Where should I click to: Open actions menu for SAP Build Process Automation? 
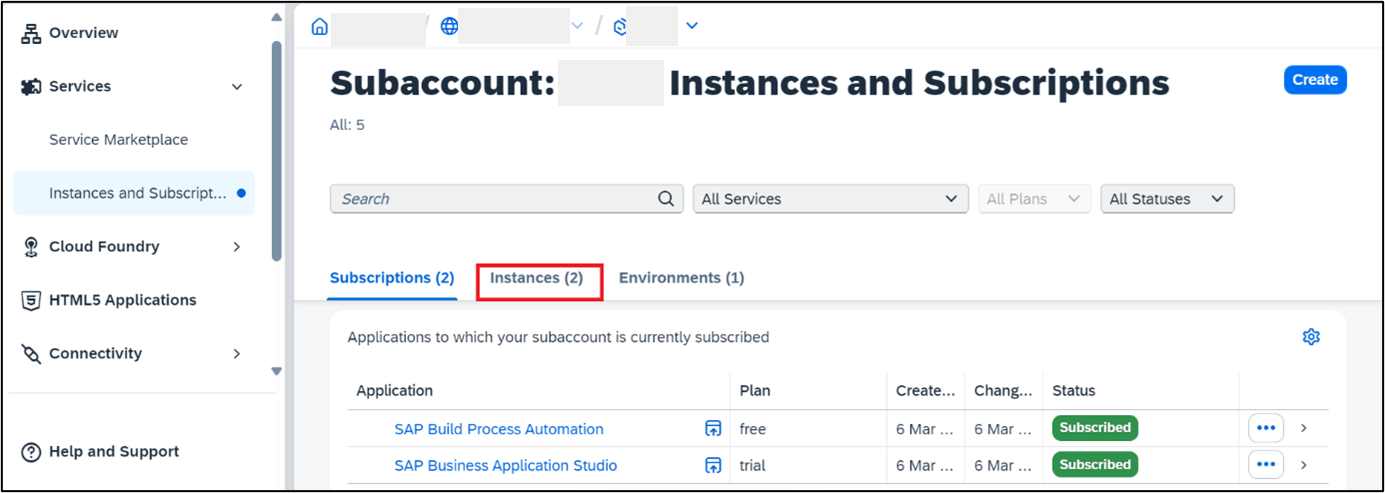1266,428
